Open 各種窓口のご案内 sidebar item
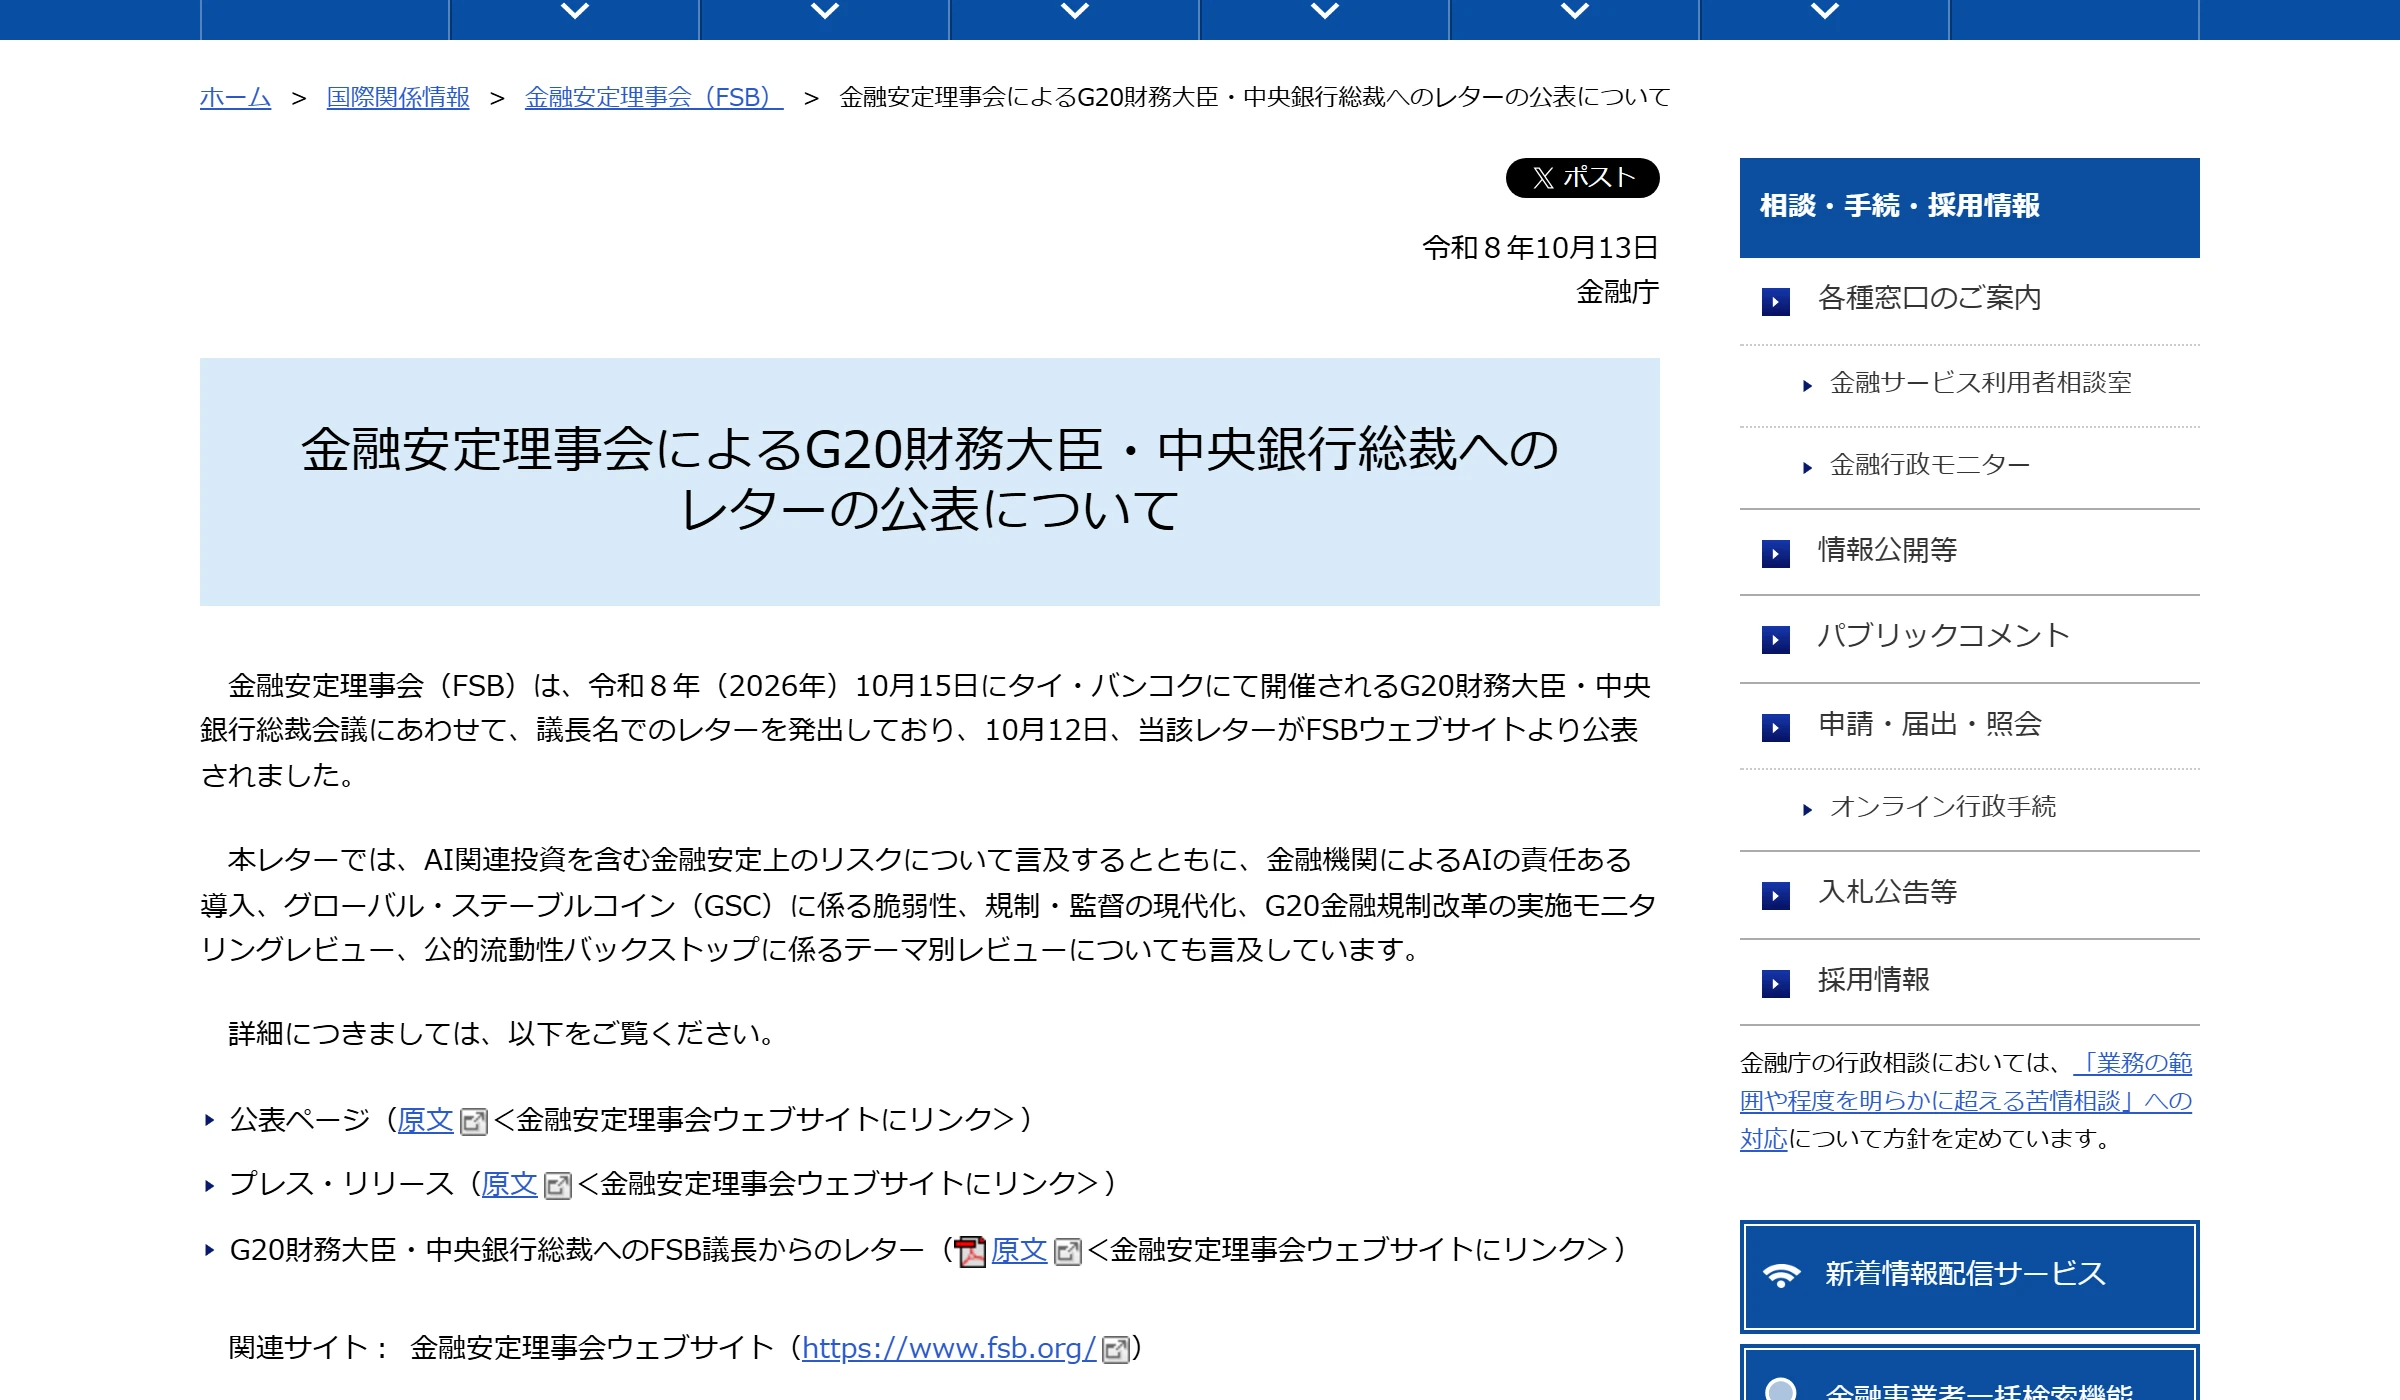Screen dimensions: 2400x1400 (1970, 301)
